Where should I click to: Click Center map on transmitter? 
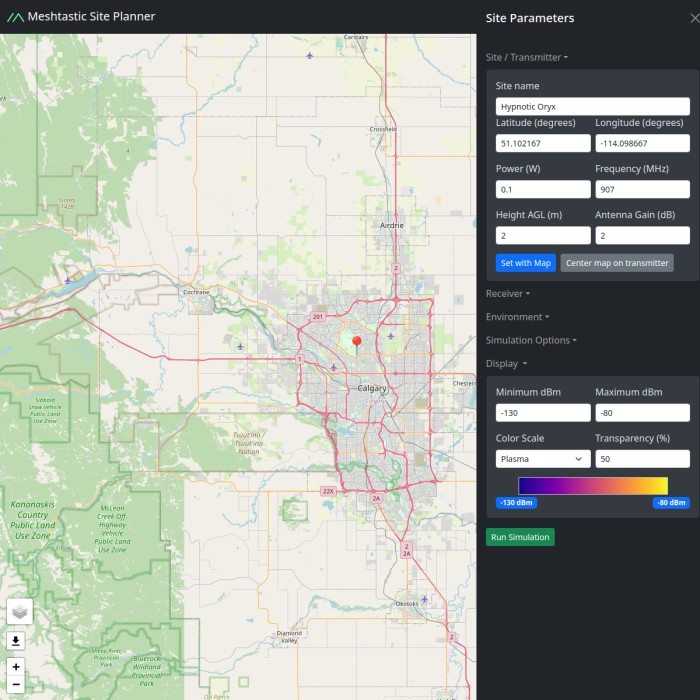coord(616,263)
